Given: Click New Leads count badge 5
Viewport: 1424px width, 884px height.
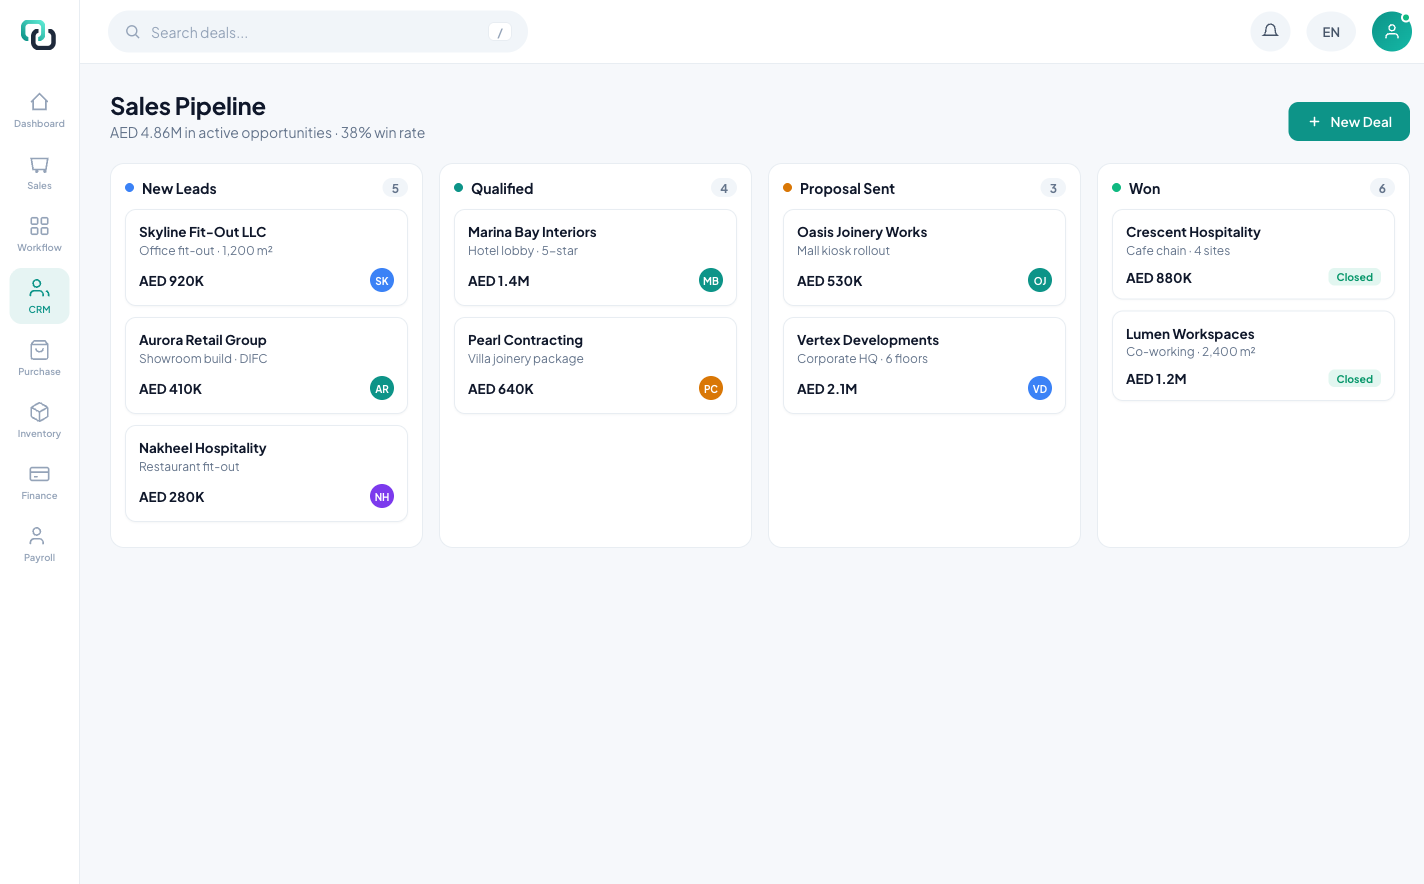Looking at the screenshot, I should 395,188.
